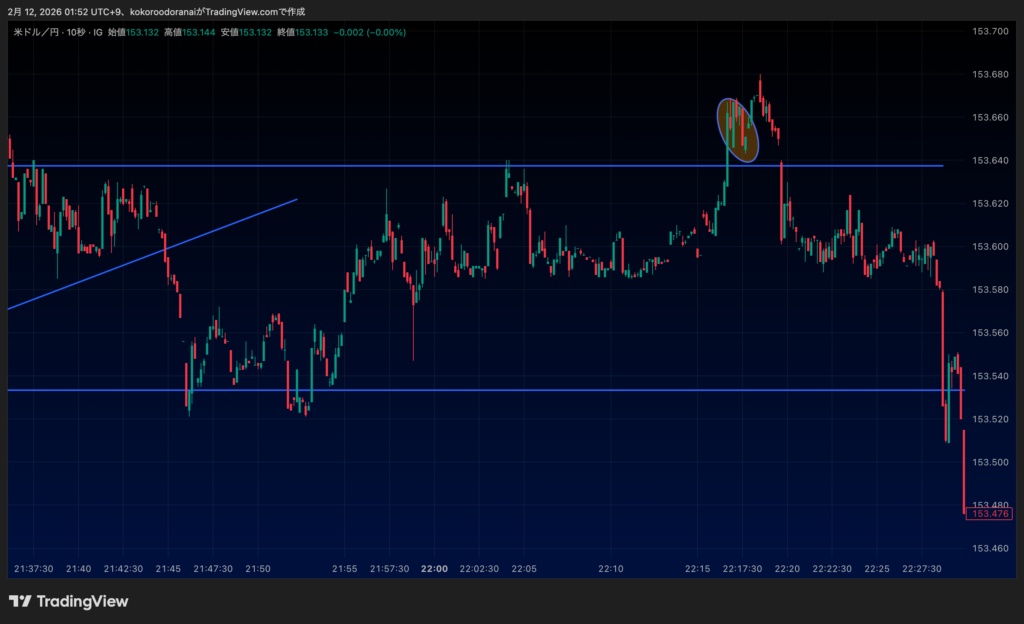Click the last red candle at far right
Screen dimensions: 1024x624
click(964, 470)
